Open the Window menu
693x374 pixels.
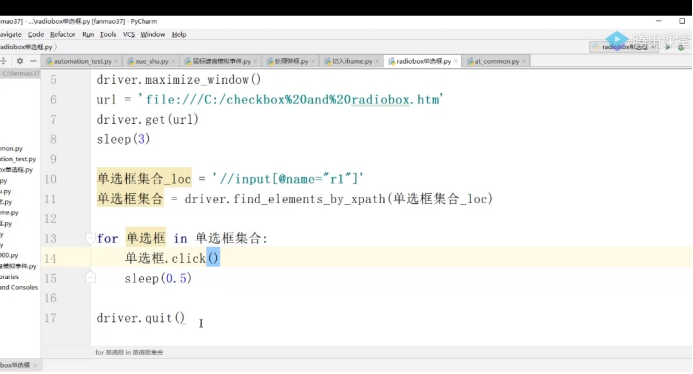pyautogui.click(x=152, y=34)
